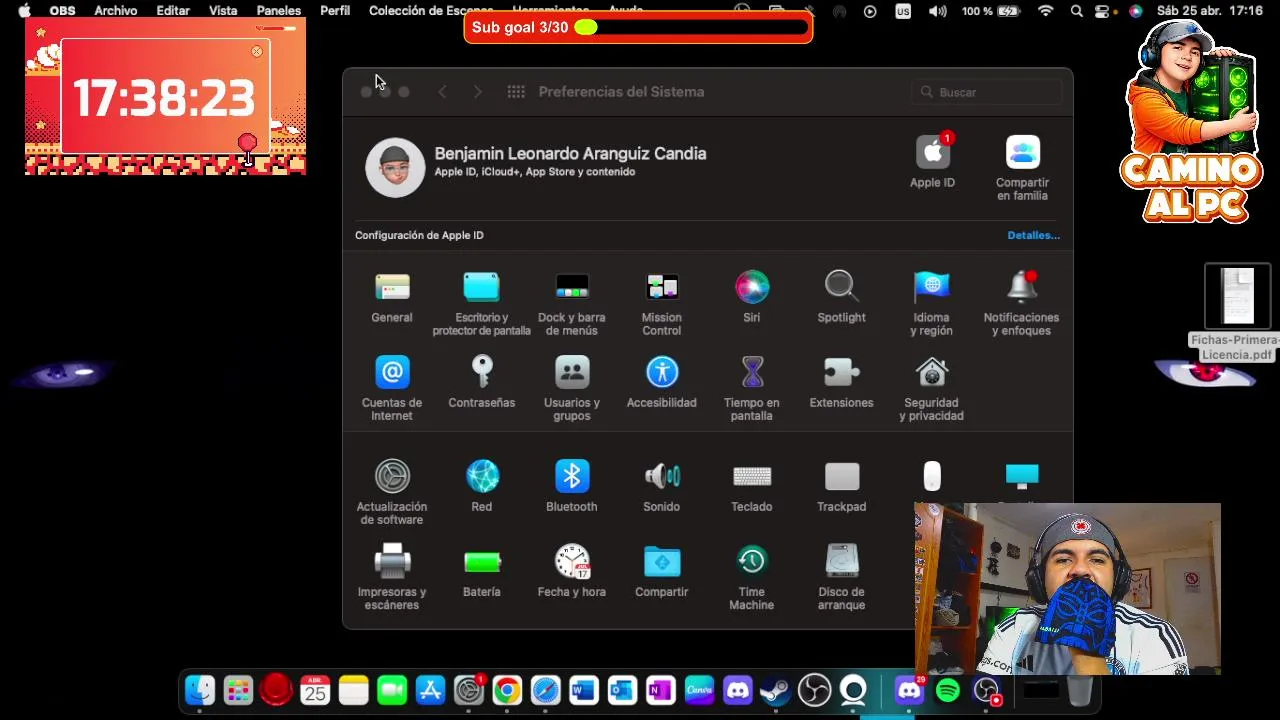The height and width of the screenshot is (720, 1280).
Task: Open Time Machine preferences
Action: [x=752, y=577]
